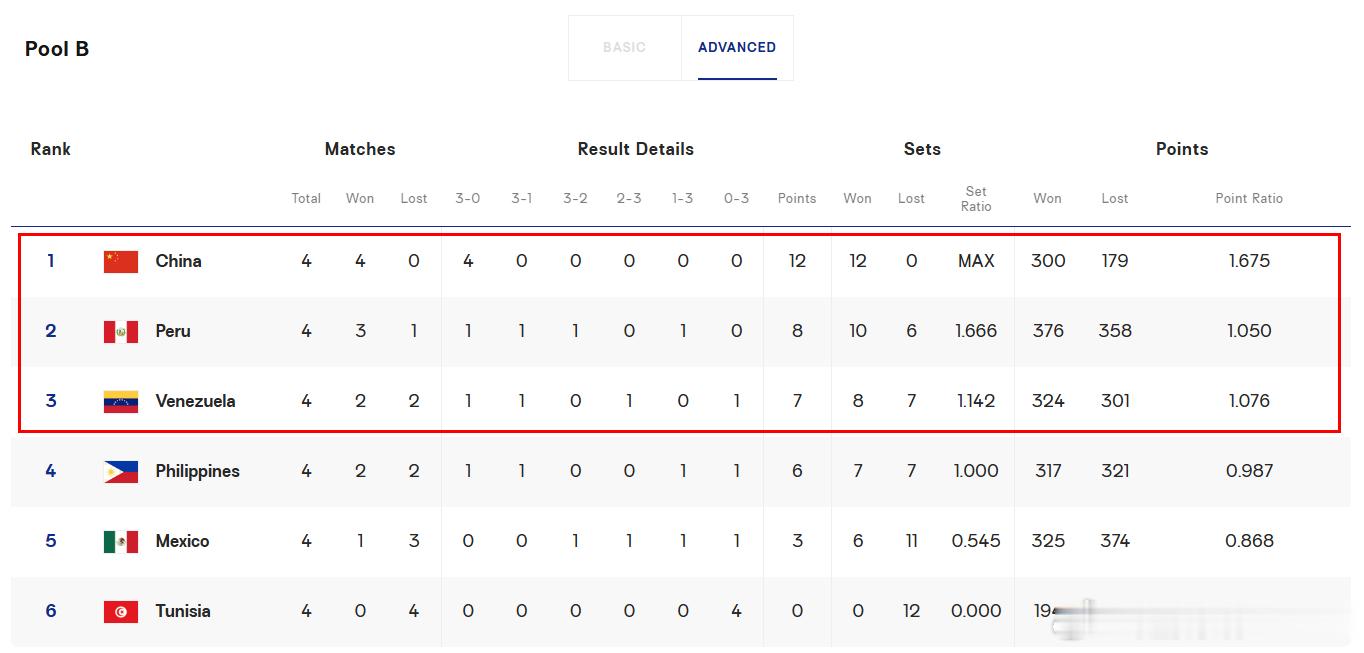Screen dimensions: 1364x653
Task: Click the Philippines flag icon
Action: (x=121, y=472)
